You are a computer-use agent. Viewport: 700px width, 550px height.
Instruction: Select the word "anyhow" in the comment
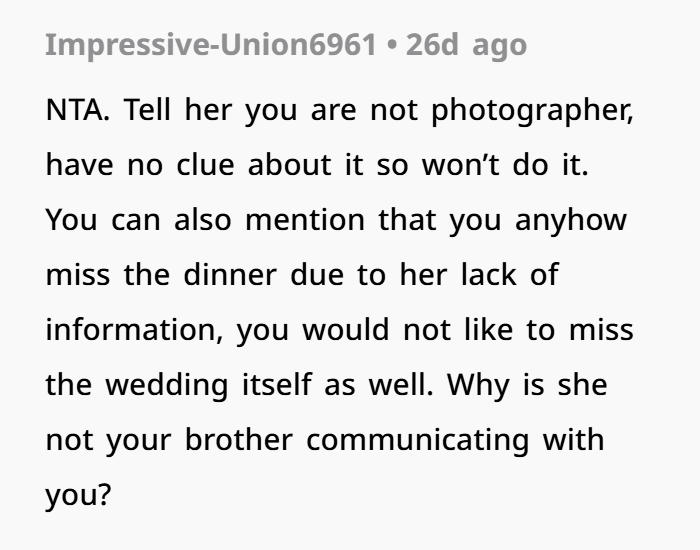[571, 219]
